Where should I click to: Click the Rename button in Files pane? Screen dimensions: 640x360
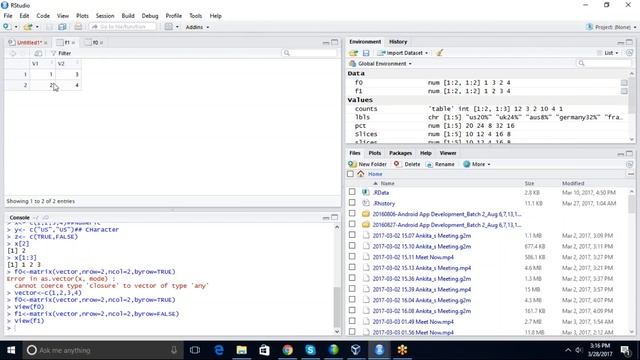point(440,164)
